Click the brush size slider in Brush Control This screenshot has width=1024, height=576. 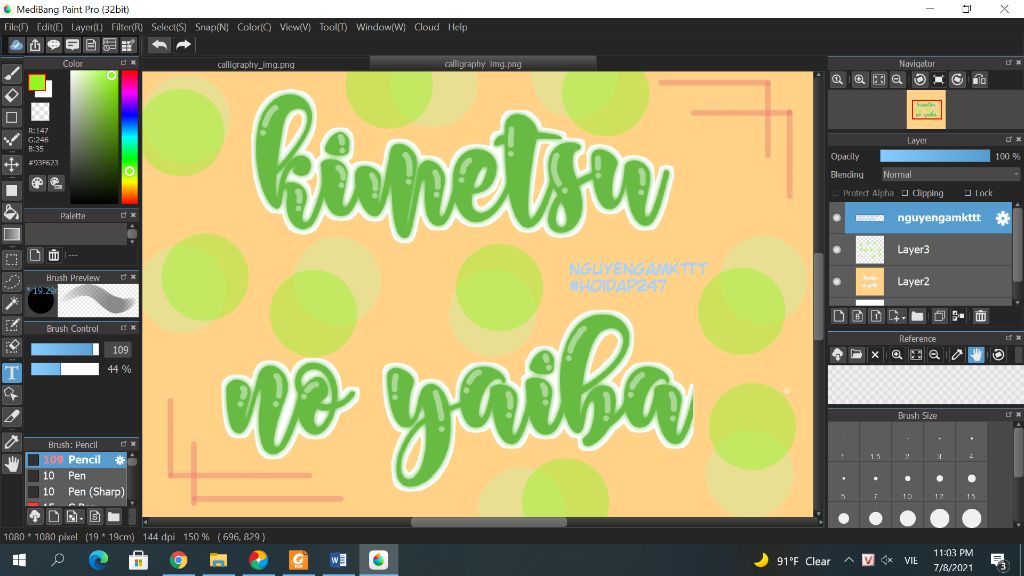(65, 349)
